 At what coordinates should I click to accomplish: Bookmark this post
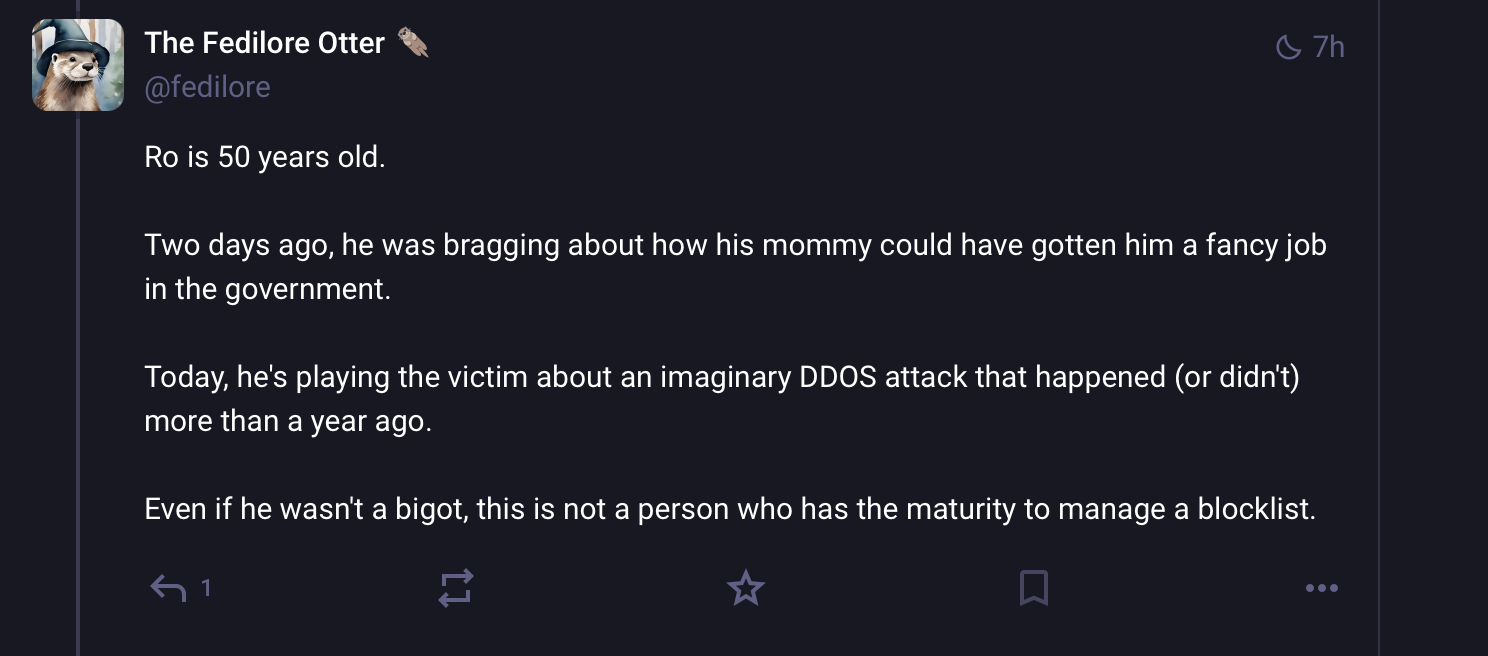(1033, 588)
